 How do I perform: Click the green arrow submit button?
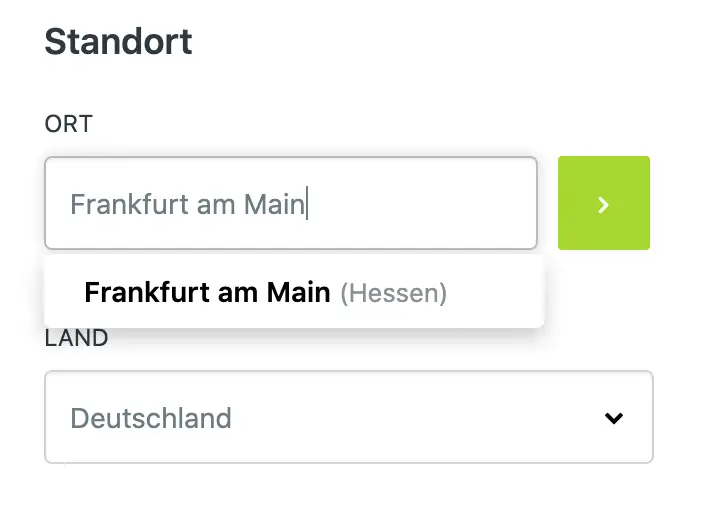603,203
